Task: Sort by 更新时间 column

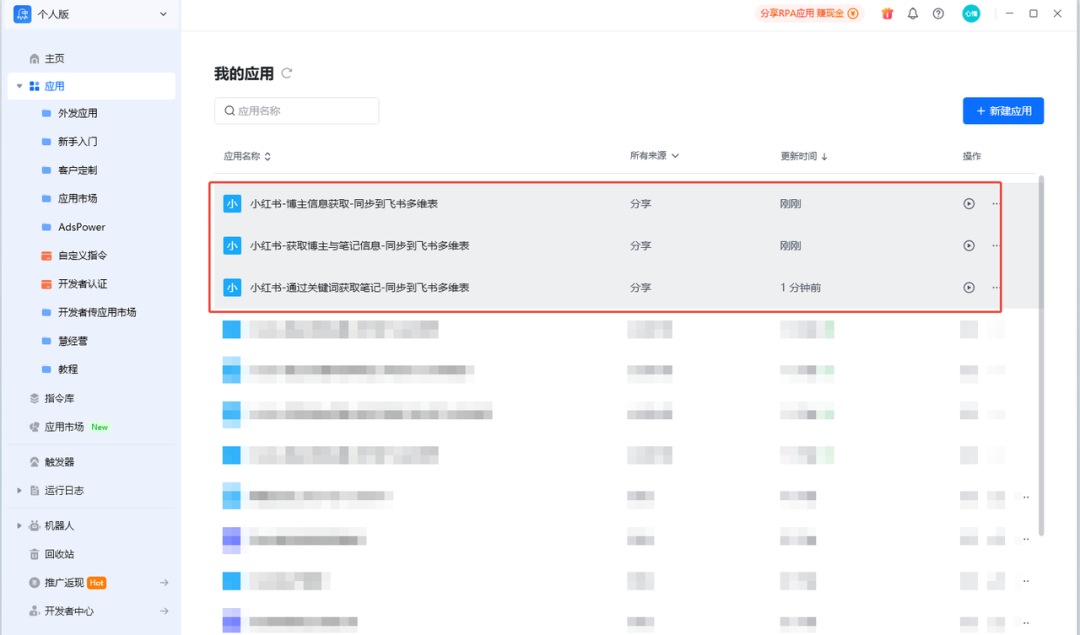Action: [x=803, y=156]
